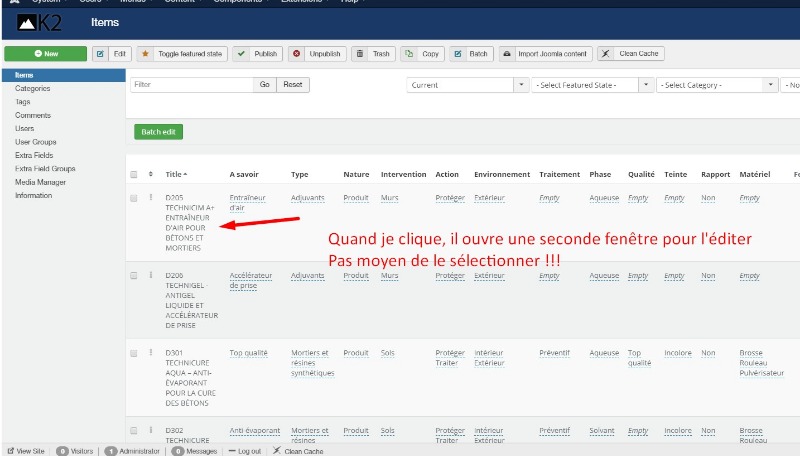
Task: Click View Site icon in status bar
Action: click(11, 451)
